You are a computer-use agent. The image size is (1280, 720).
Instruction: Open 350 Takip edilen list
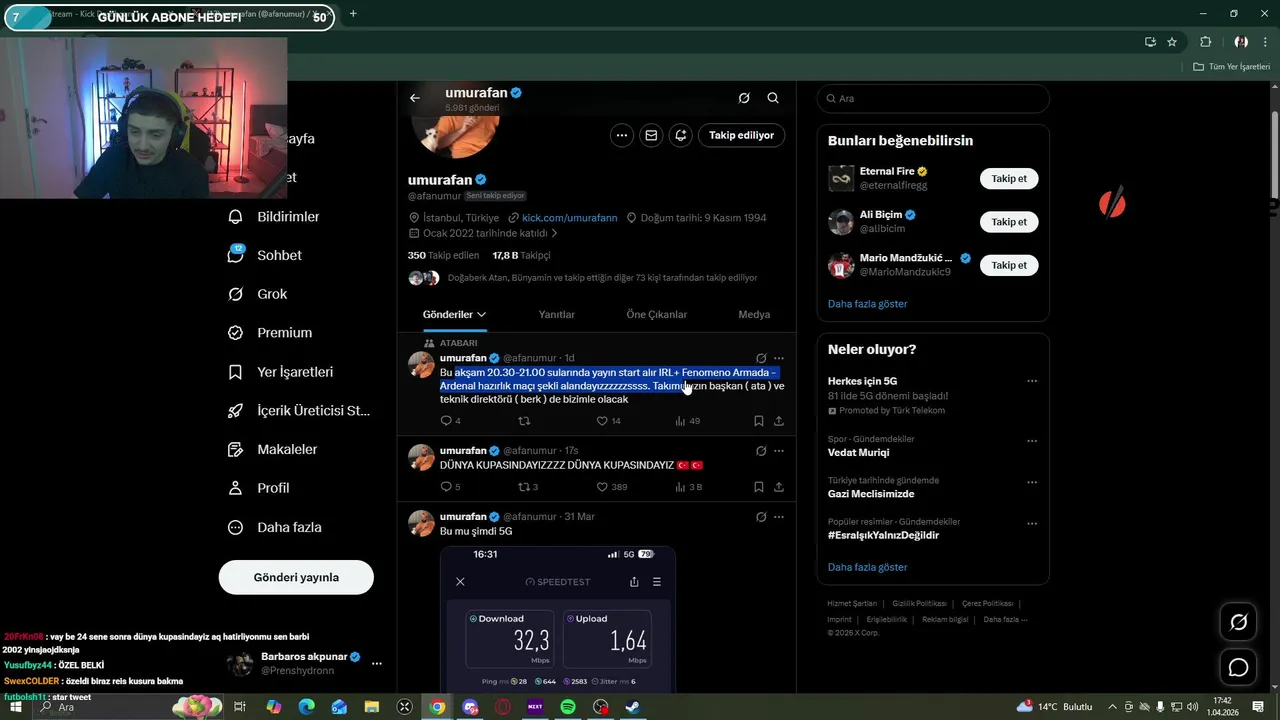(x=443, y=255)
